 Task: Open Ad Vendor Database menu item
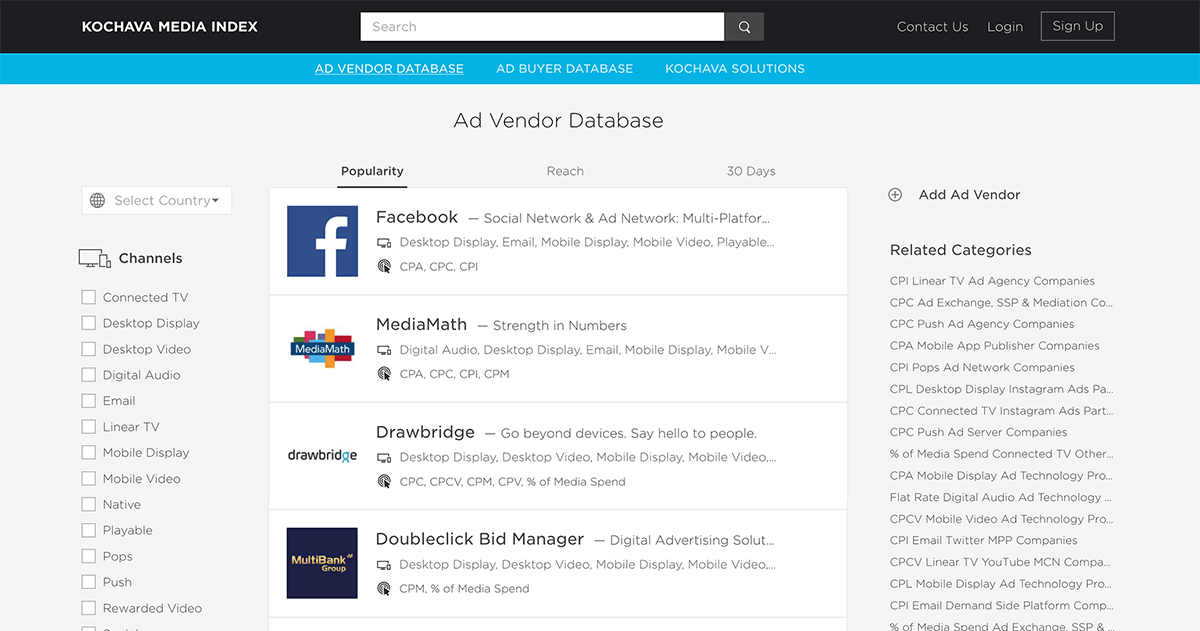coord(389,69)
